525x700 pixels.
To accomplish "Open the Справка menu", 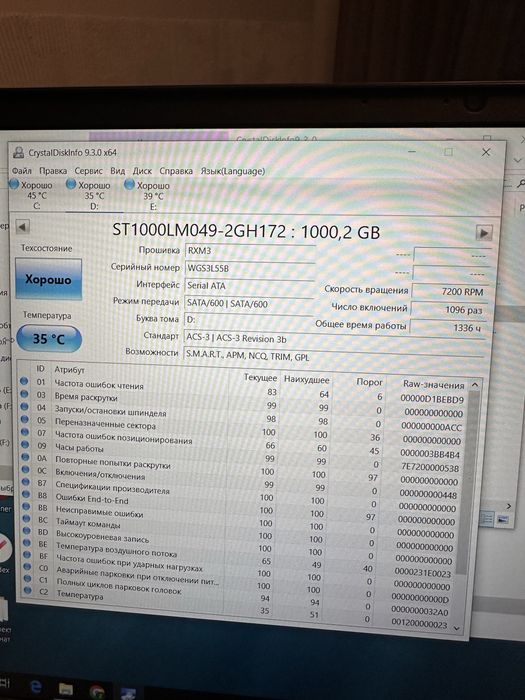I will pyautogui.click(x=176, y=171).
